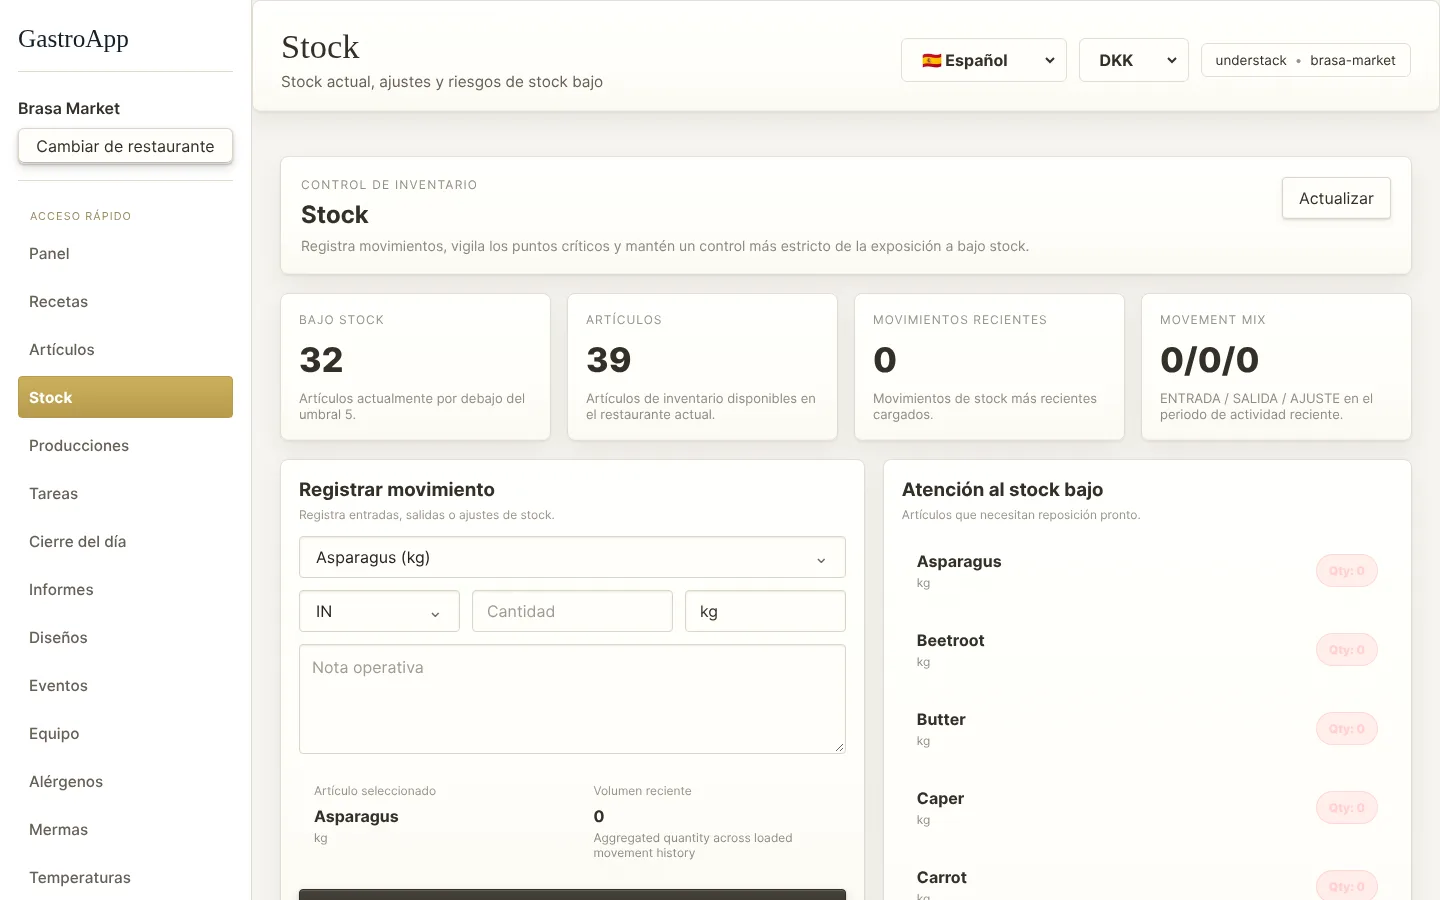
Task: Select the Stock sidebar item
Action: coord(125,397)
